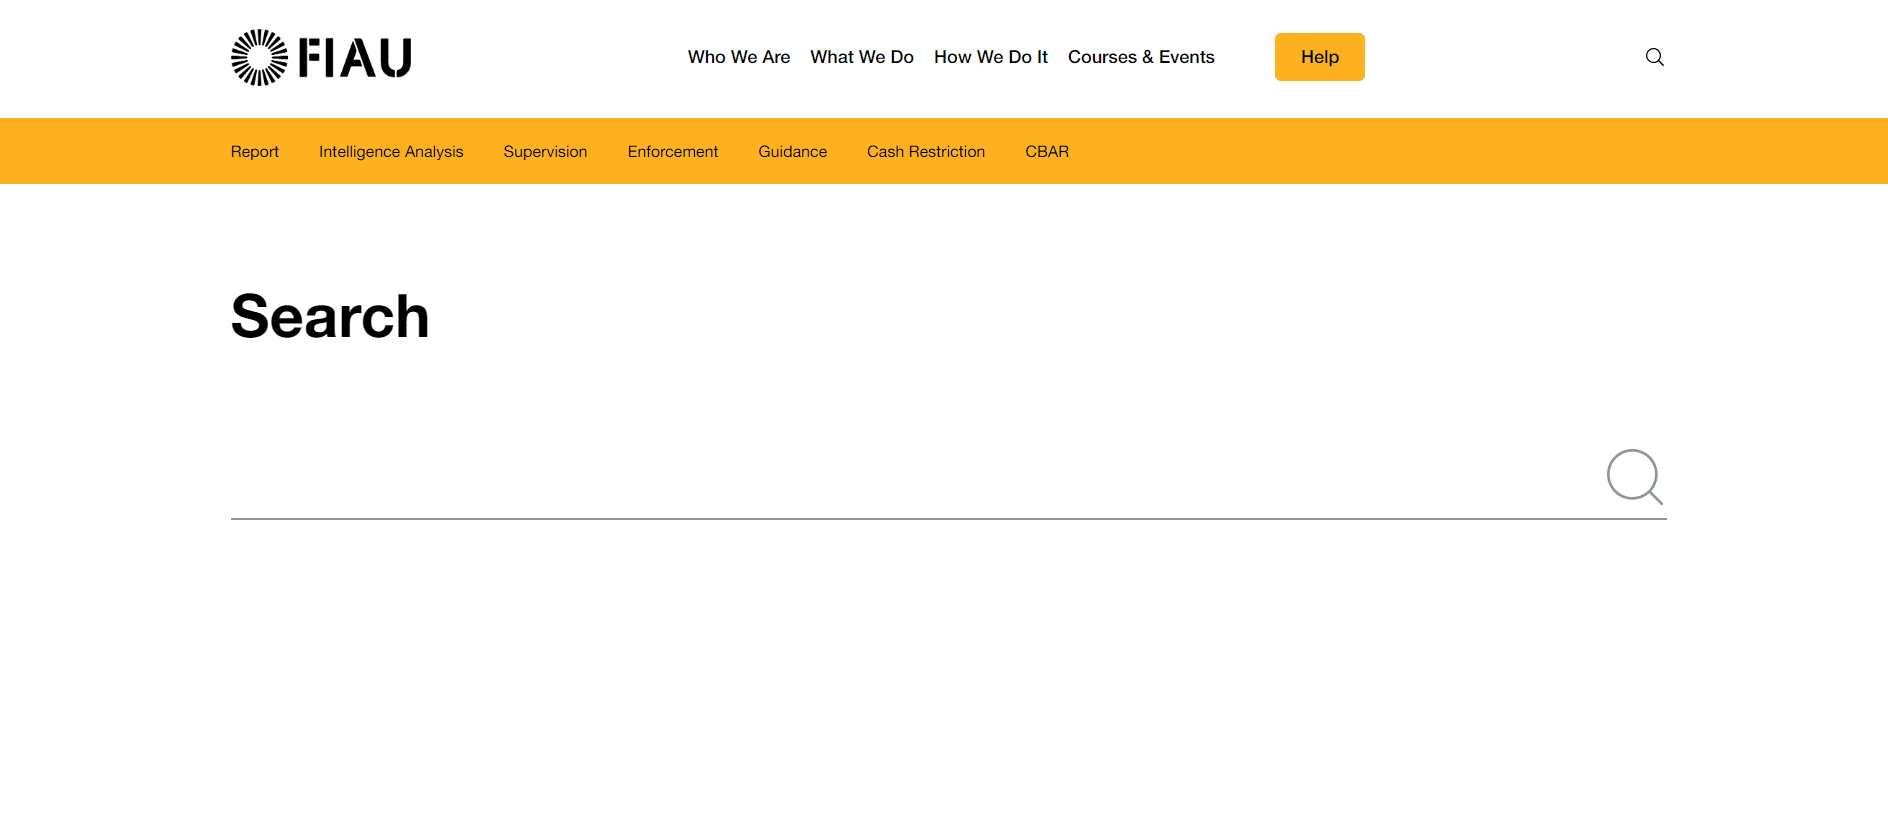
Task: Visit the Cash Restriction page
Action: coord(925,151)
